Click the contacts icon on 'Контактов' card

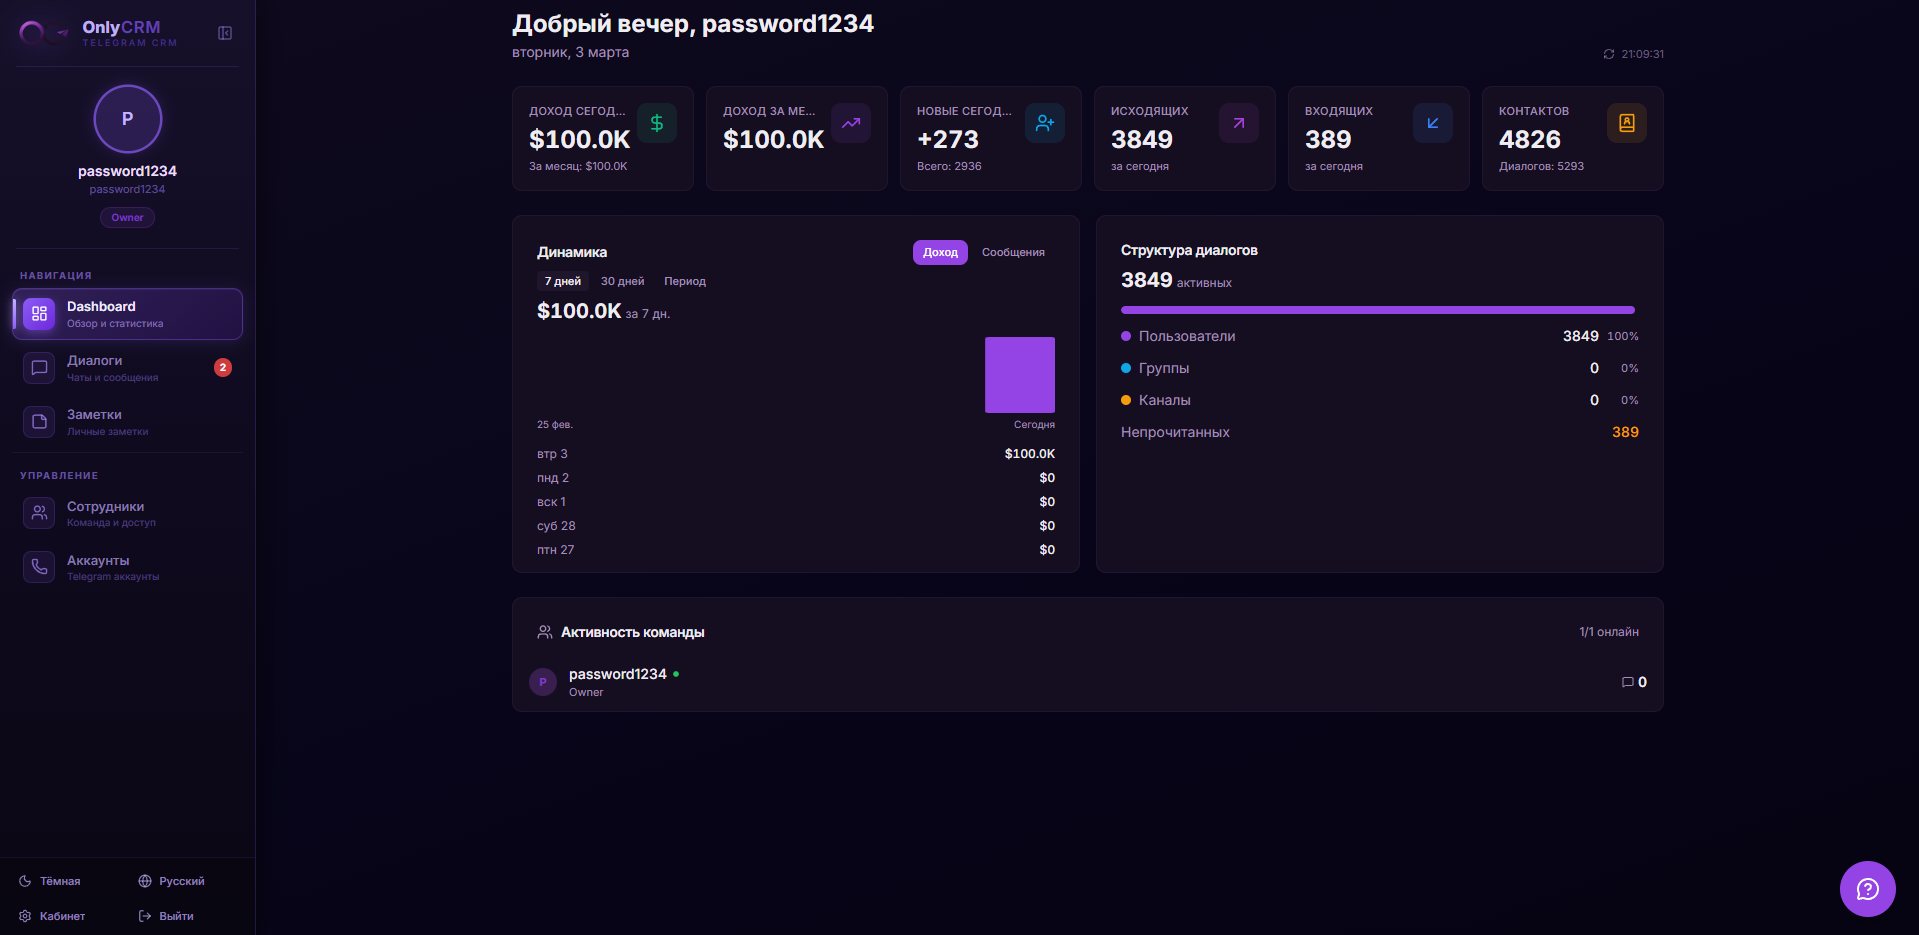coord(1626,122)
